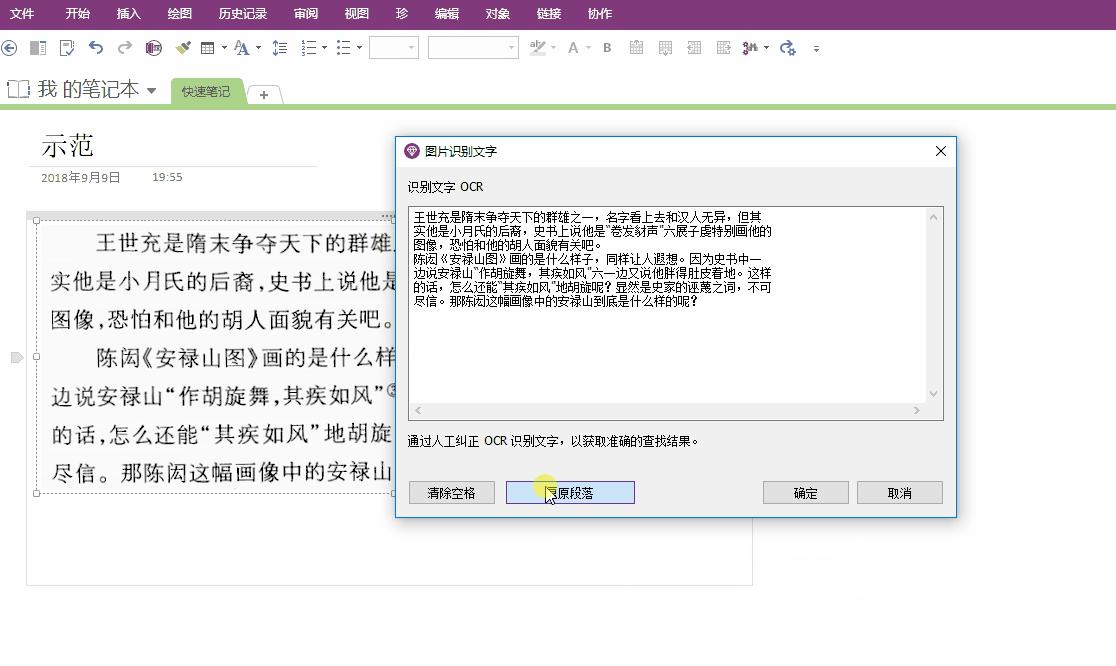Screen dimensions: 1116x666
Task: Switch to the 历史记录 ribbon tab
Action: click(243, 14)
